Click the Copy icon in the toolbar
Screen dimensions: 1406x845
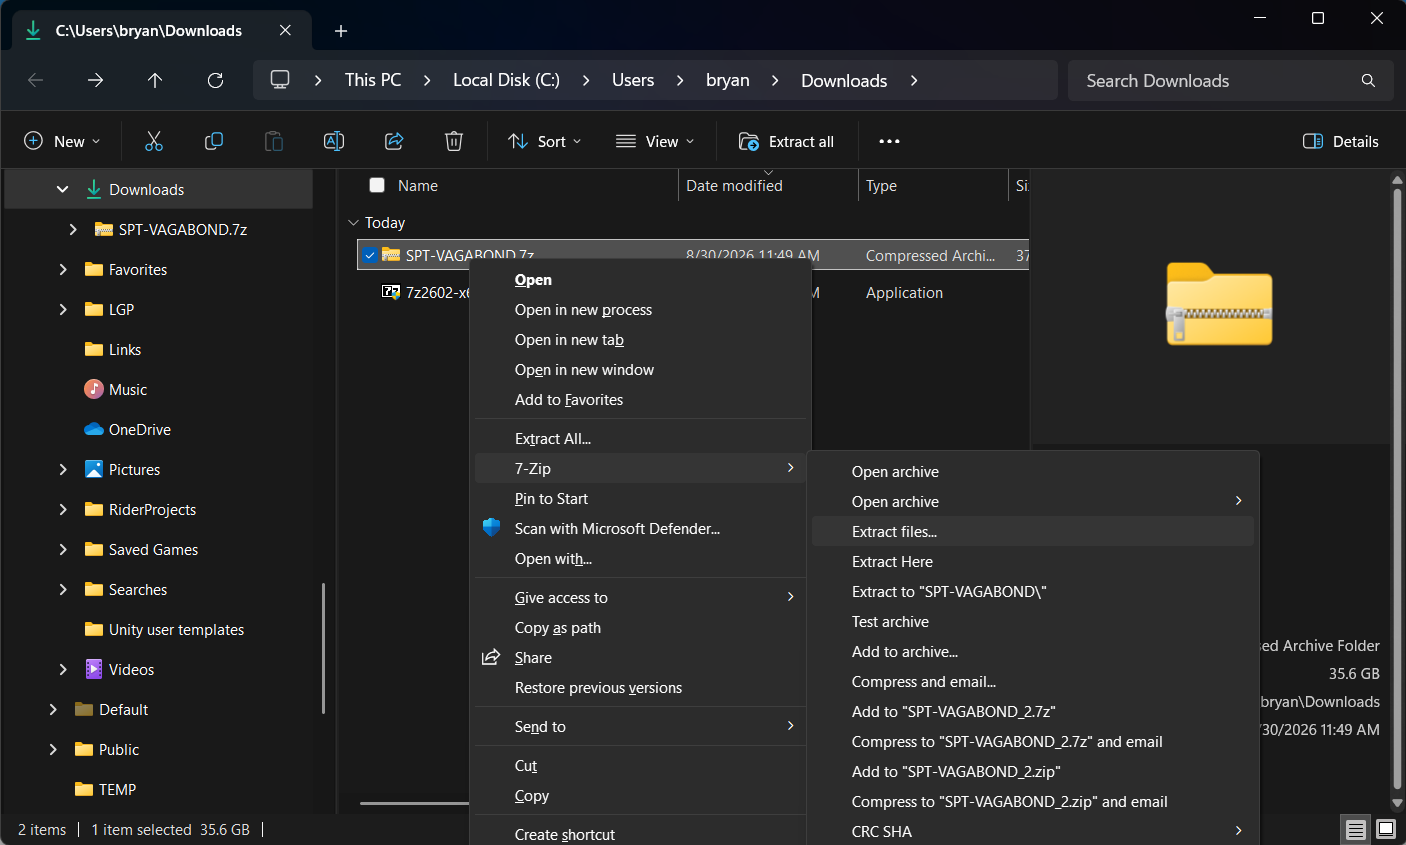(x=214, y=141)
